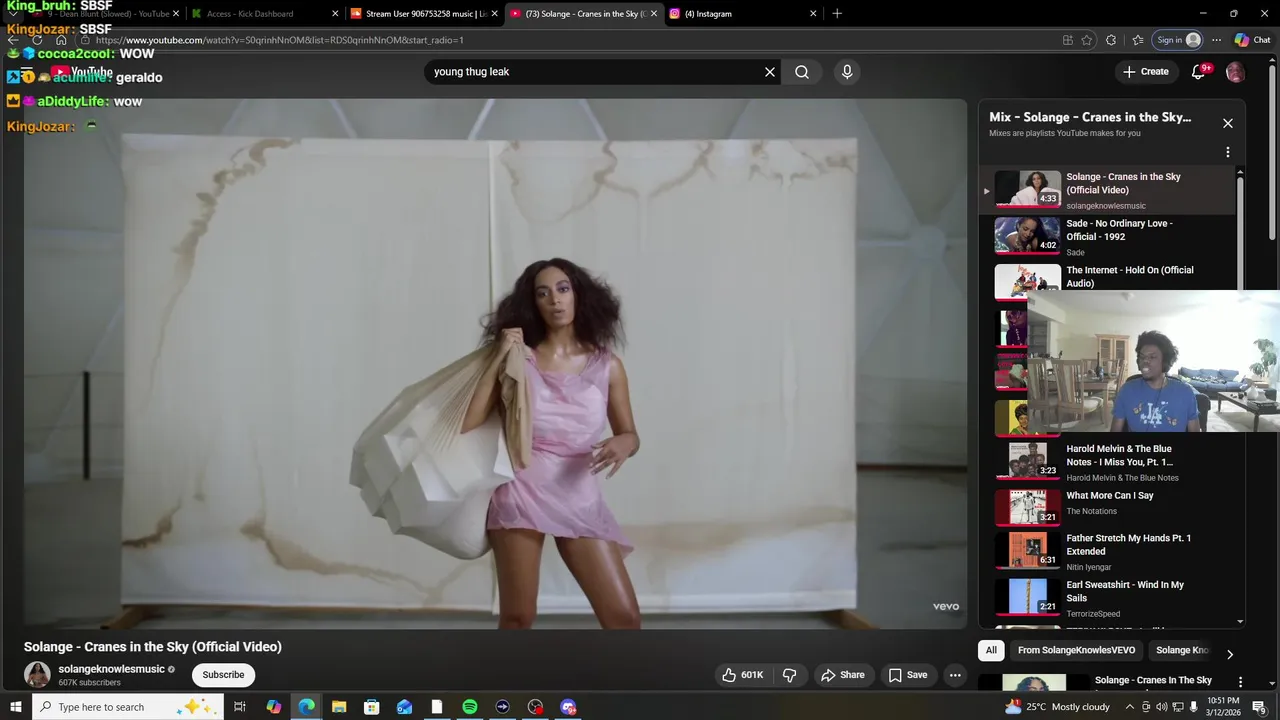Switch to the Instagram tab
This screenshot has width=1280, height=720.
pos(740,14)
